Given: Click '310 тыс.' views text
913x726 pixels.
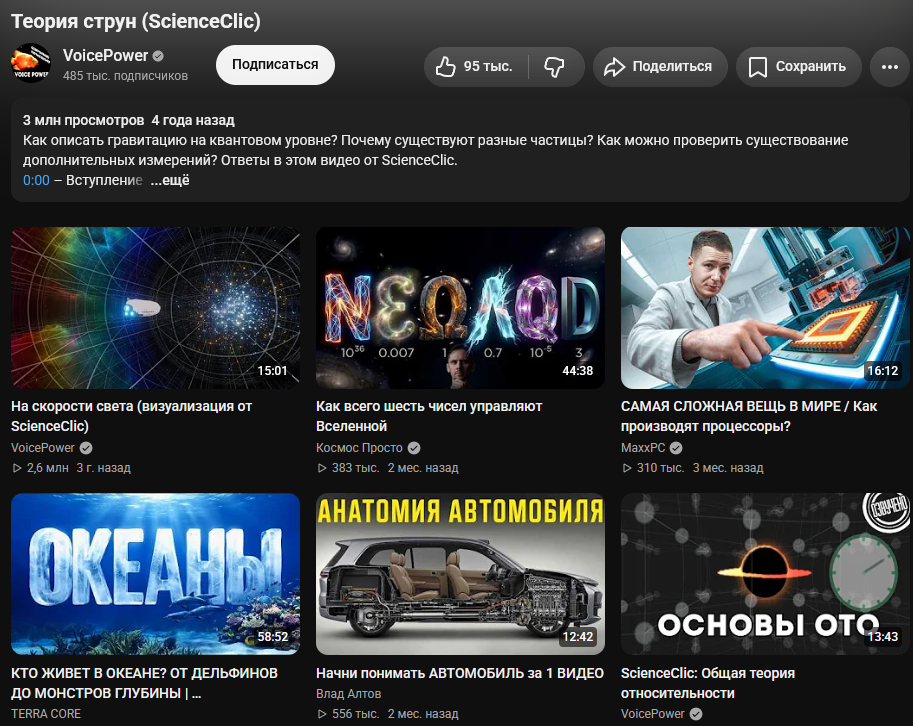Looking at the screenshot, I should [x=660, y=468].
